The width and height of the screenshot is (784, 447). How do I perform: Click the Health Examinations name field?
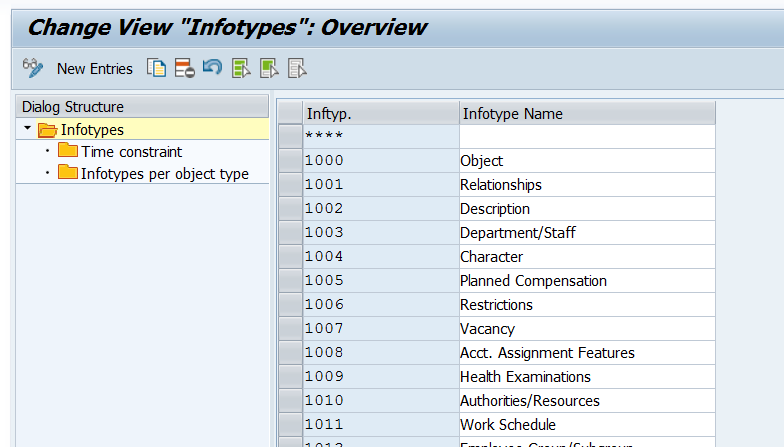(x=588, y=376)
